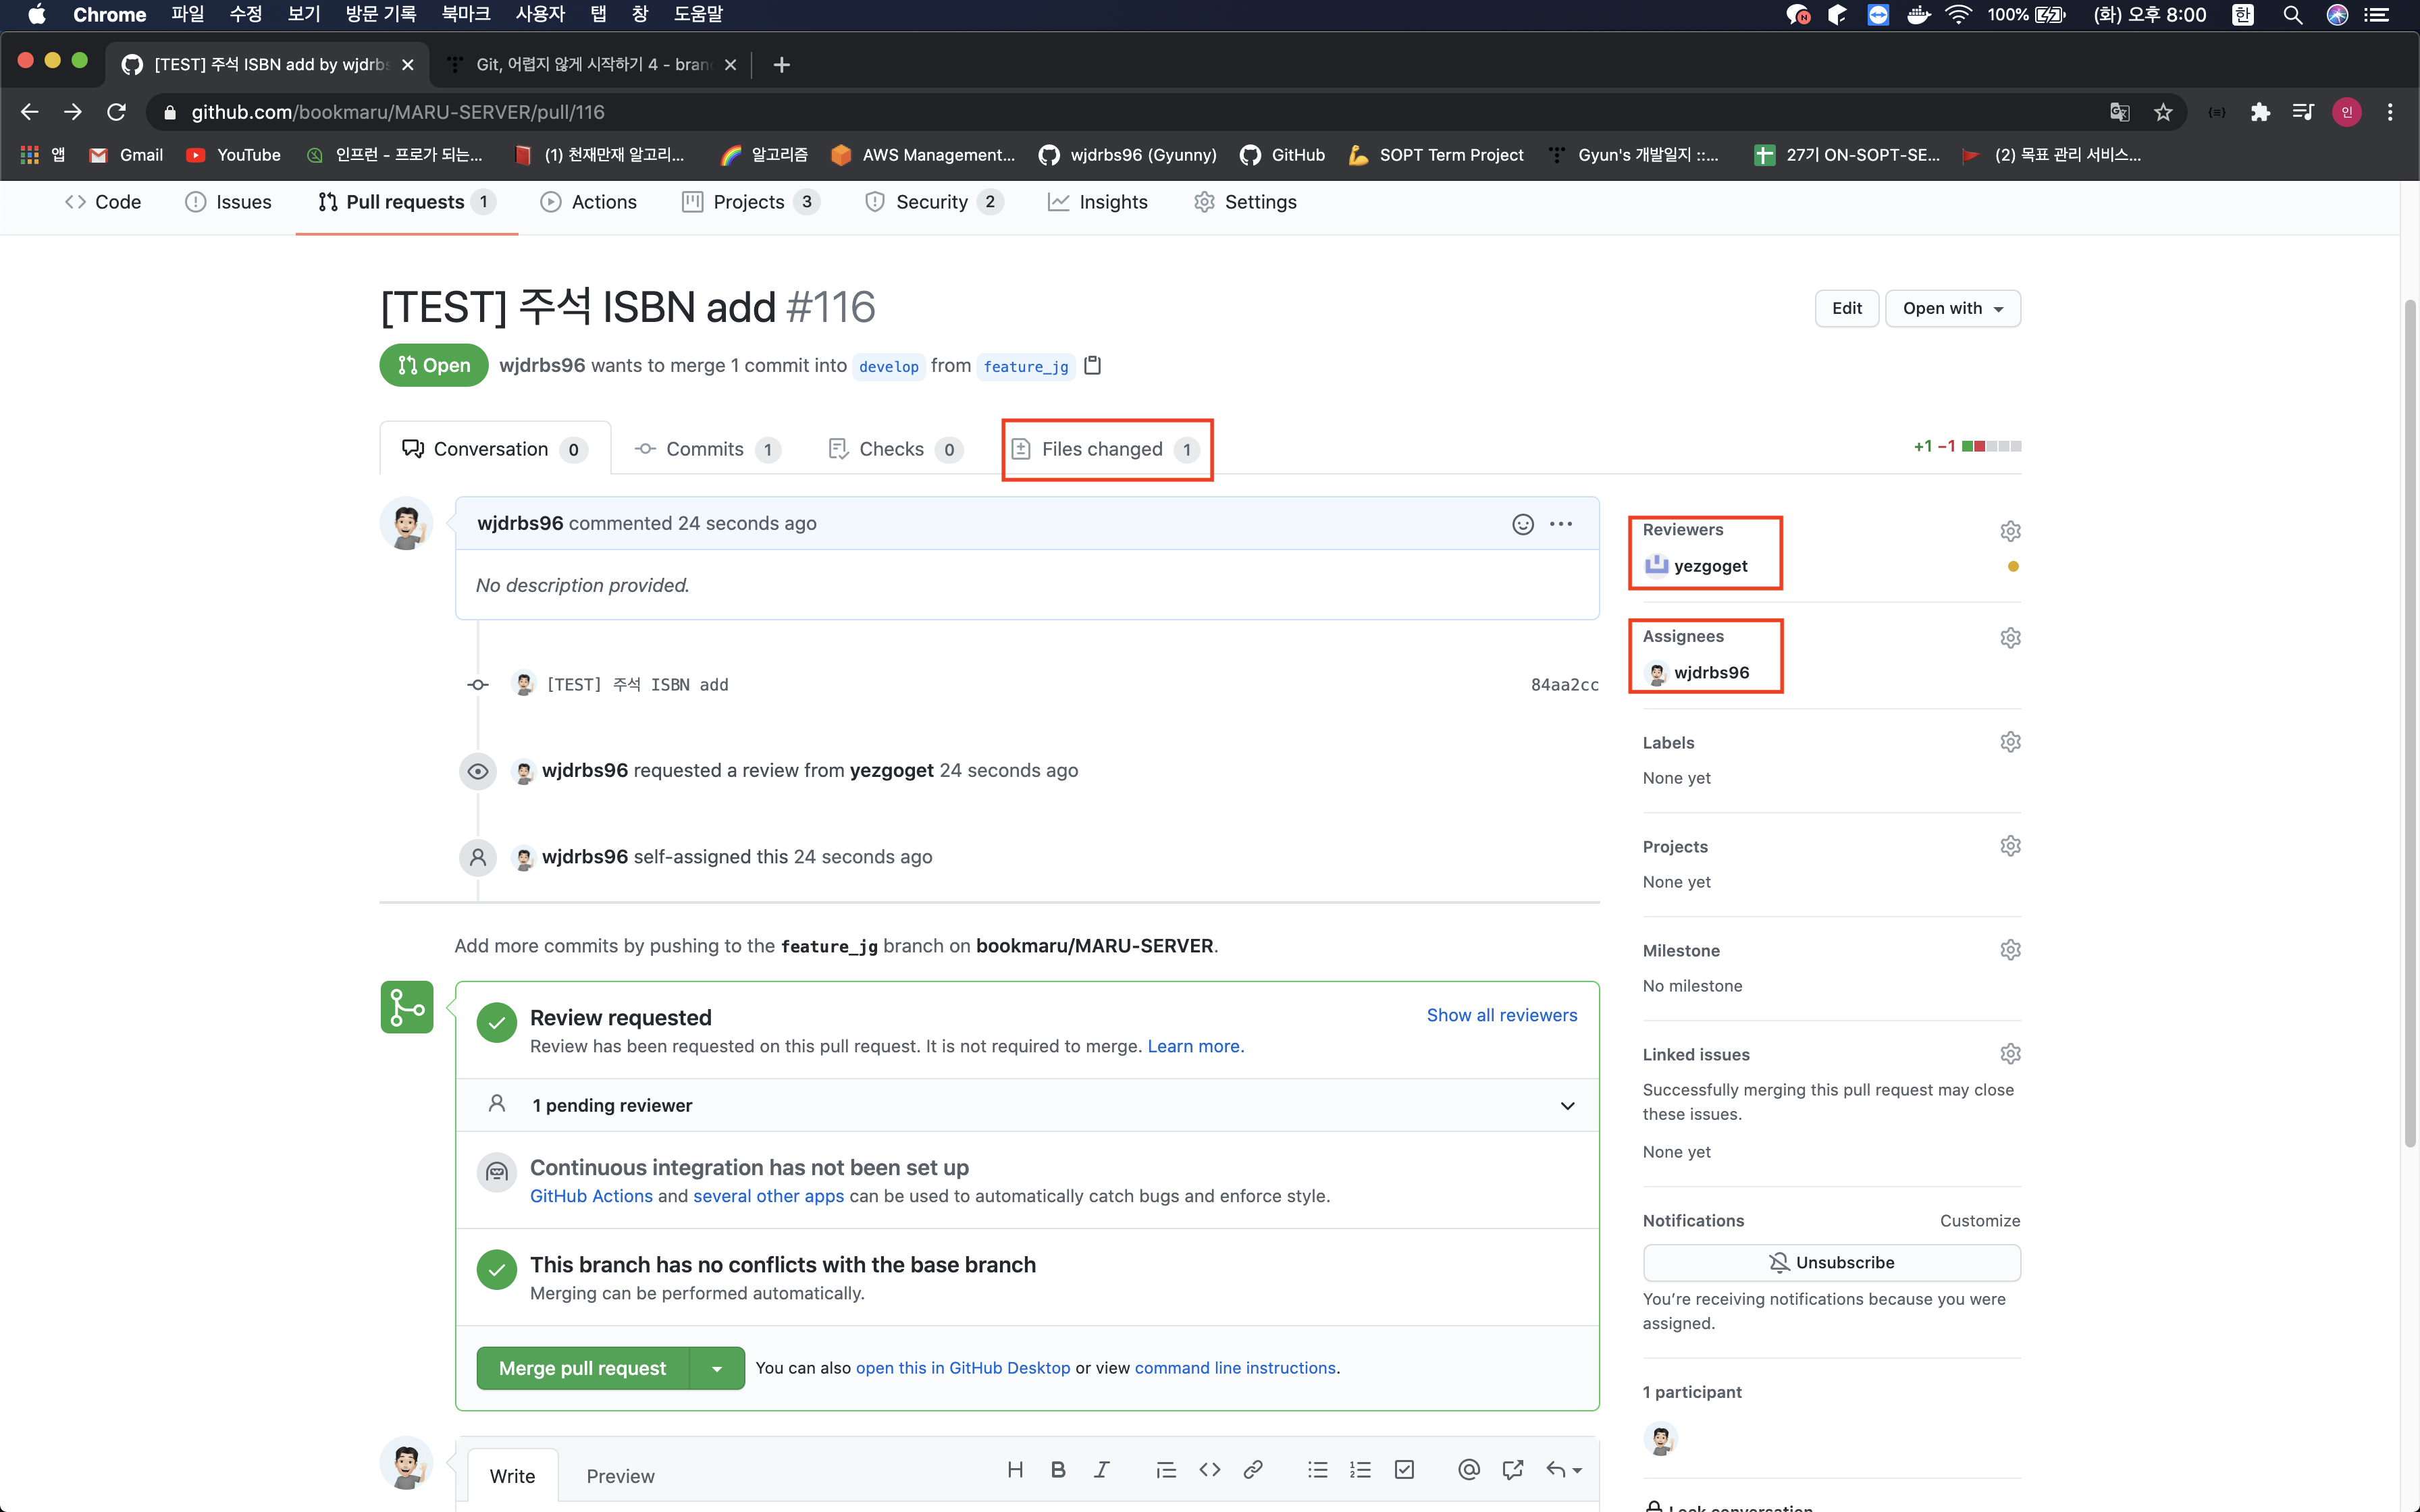Click the bold formatting icon

coord(1058,1469)
